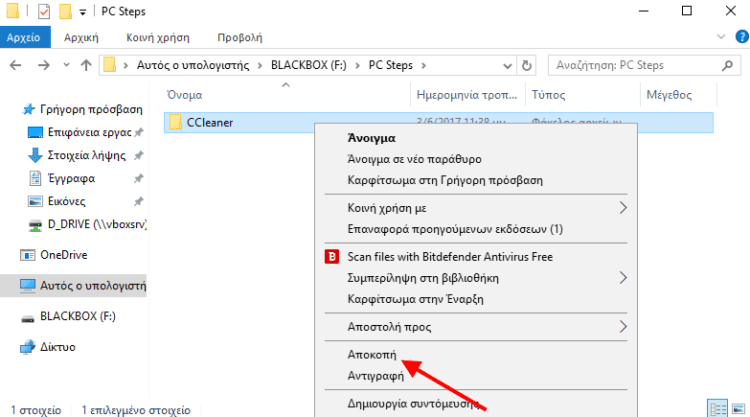Refresh the current folder
This screenshot has height=417, width=750.
527,66
